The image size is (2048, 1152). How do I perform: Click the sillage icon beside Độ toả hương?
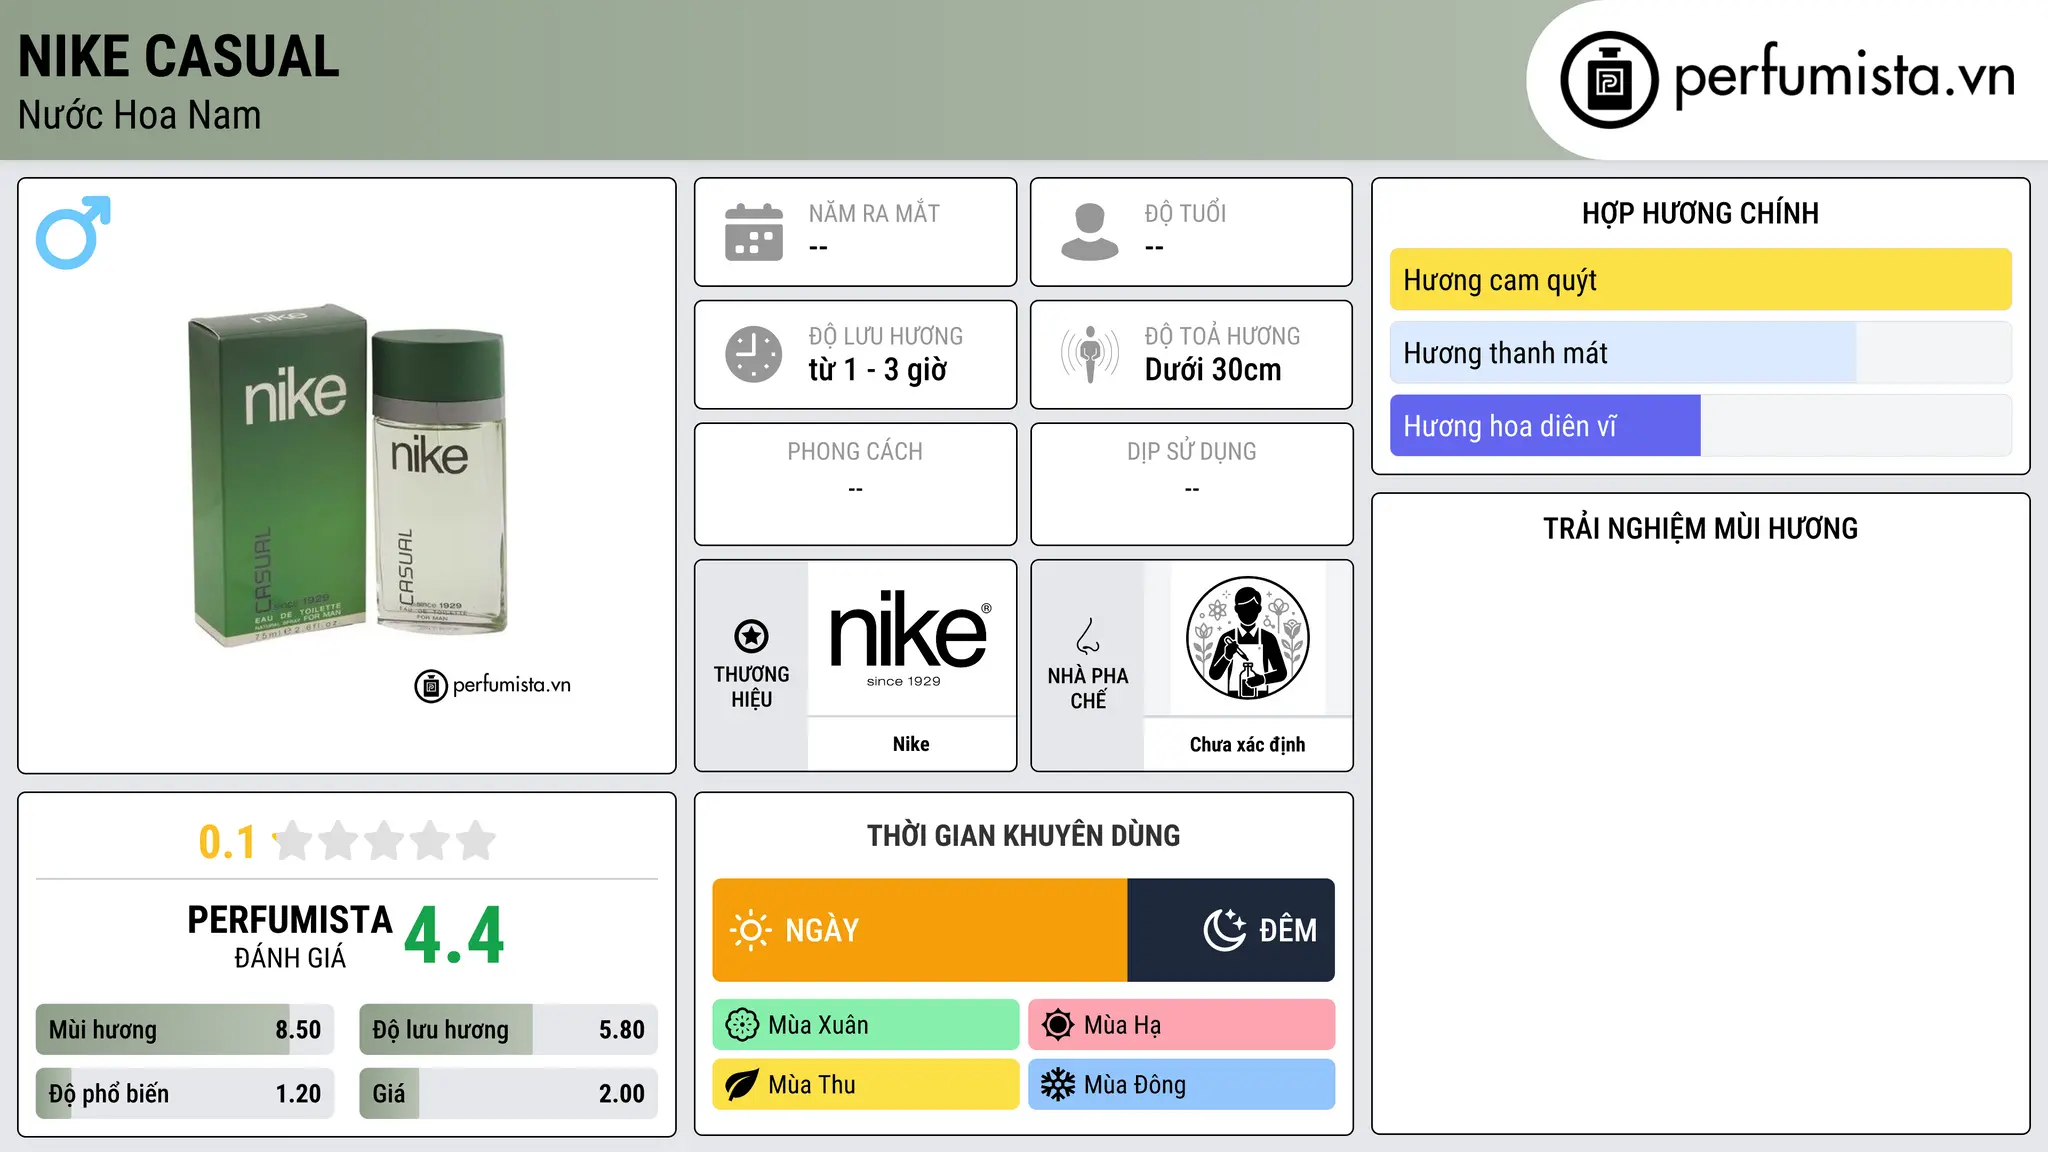pyautogui.click(x=1090, y=354)
